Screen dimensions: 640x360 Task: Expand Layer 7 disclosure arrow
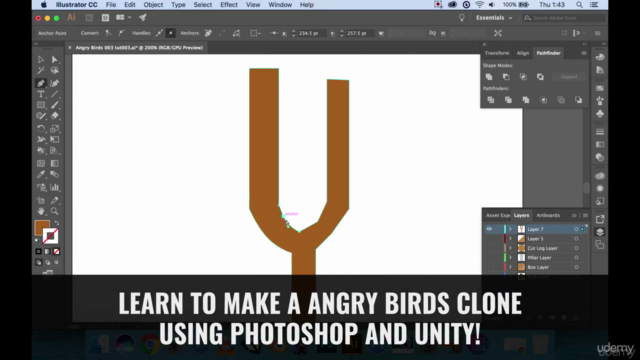click(510, 229)
